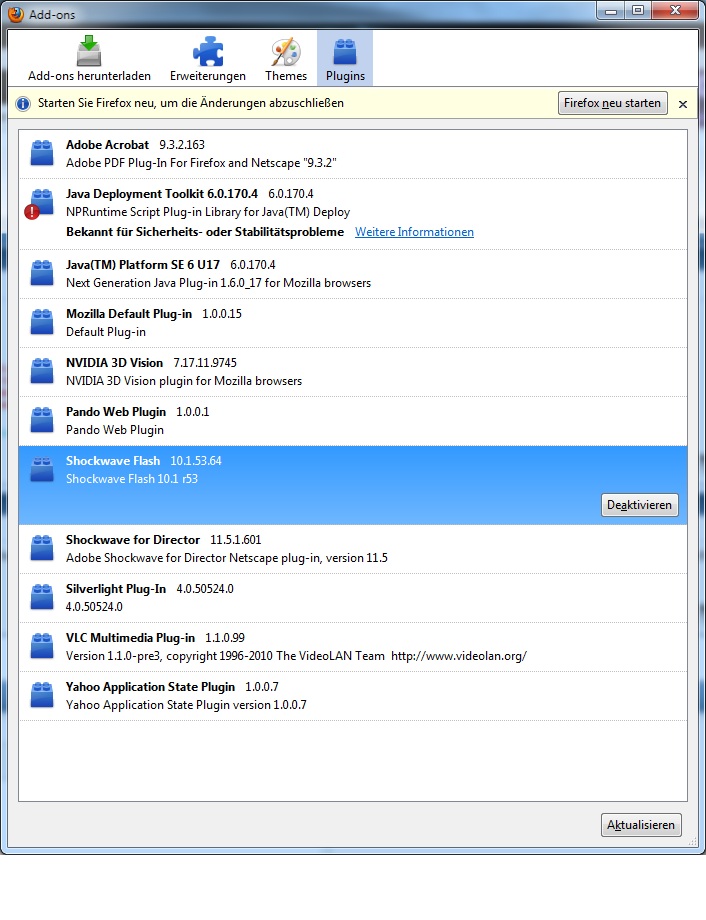Click the Aktualisieren button
The height and width of the screenshot is (920, 706).
641,825
